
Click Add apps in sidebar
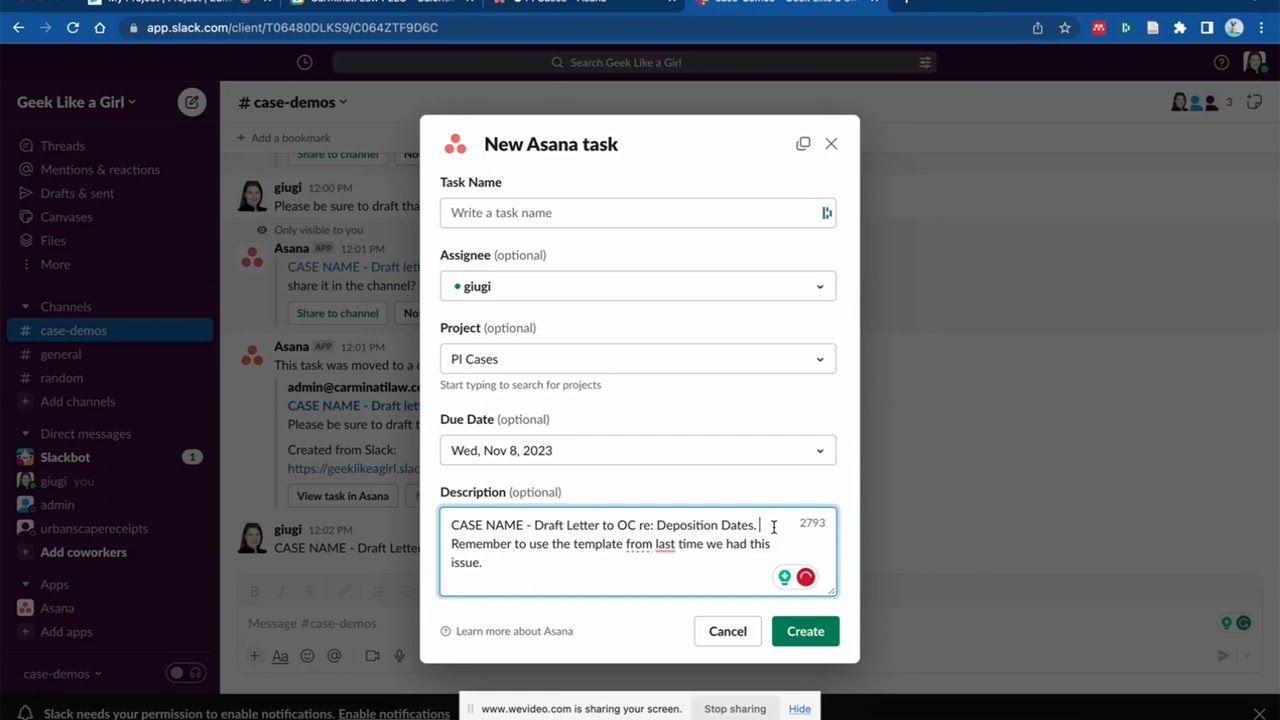click(66, 632)
